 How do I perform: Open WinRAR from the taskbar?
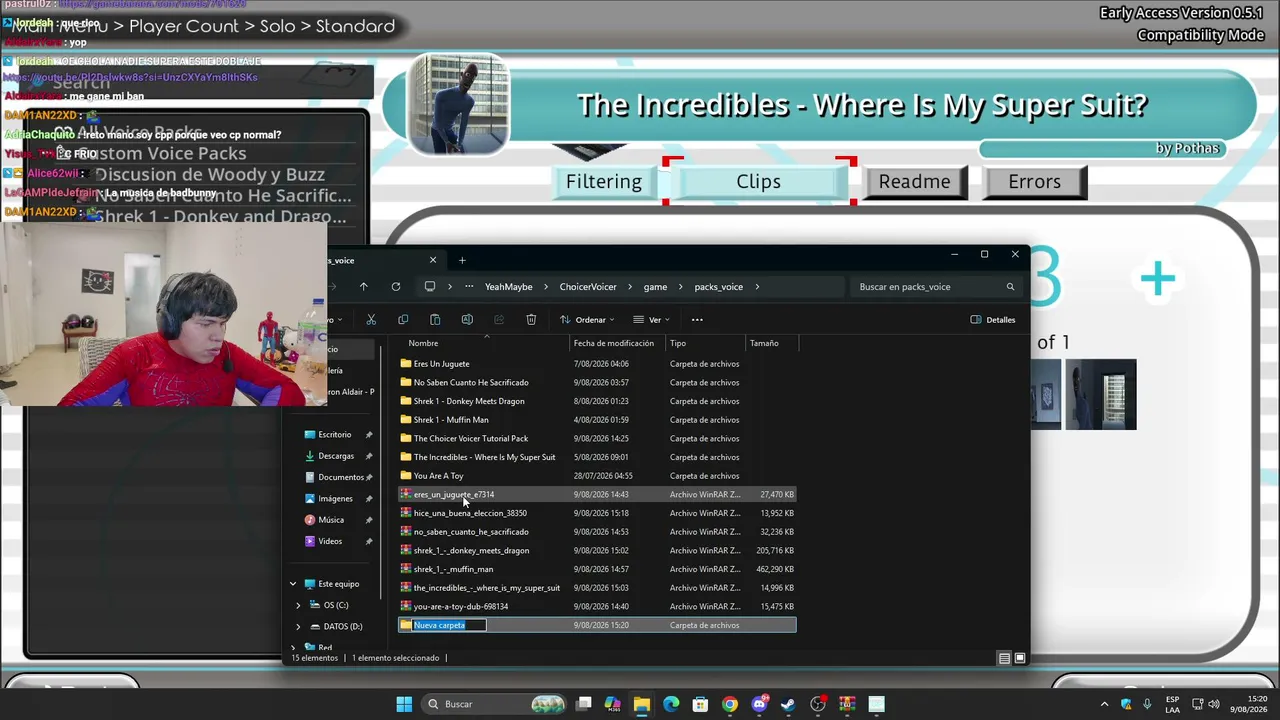coord(847,704)
